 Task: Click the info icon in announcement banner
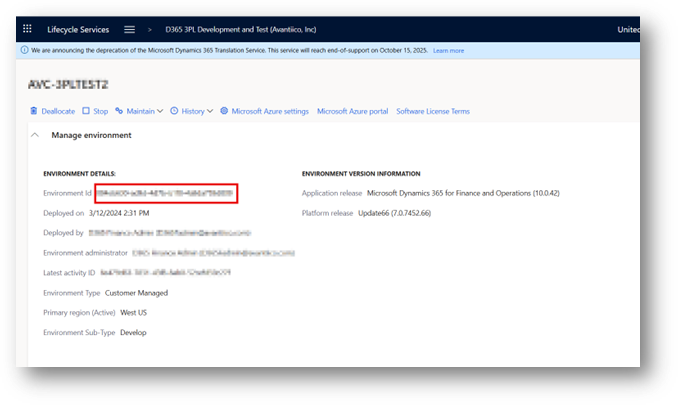point(25,50)
